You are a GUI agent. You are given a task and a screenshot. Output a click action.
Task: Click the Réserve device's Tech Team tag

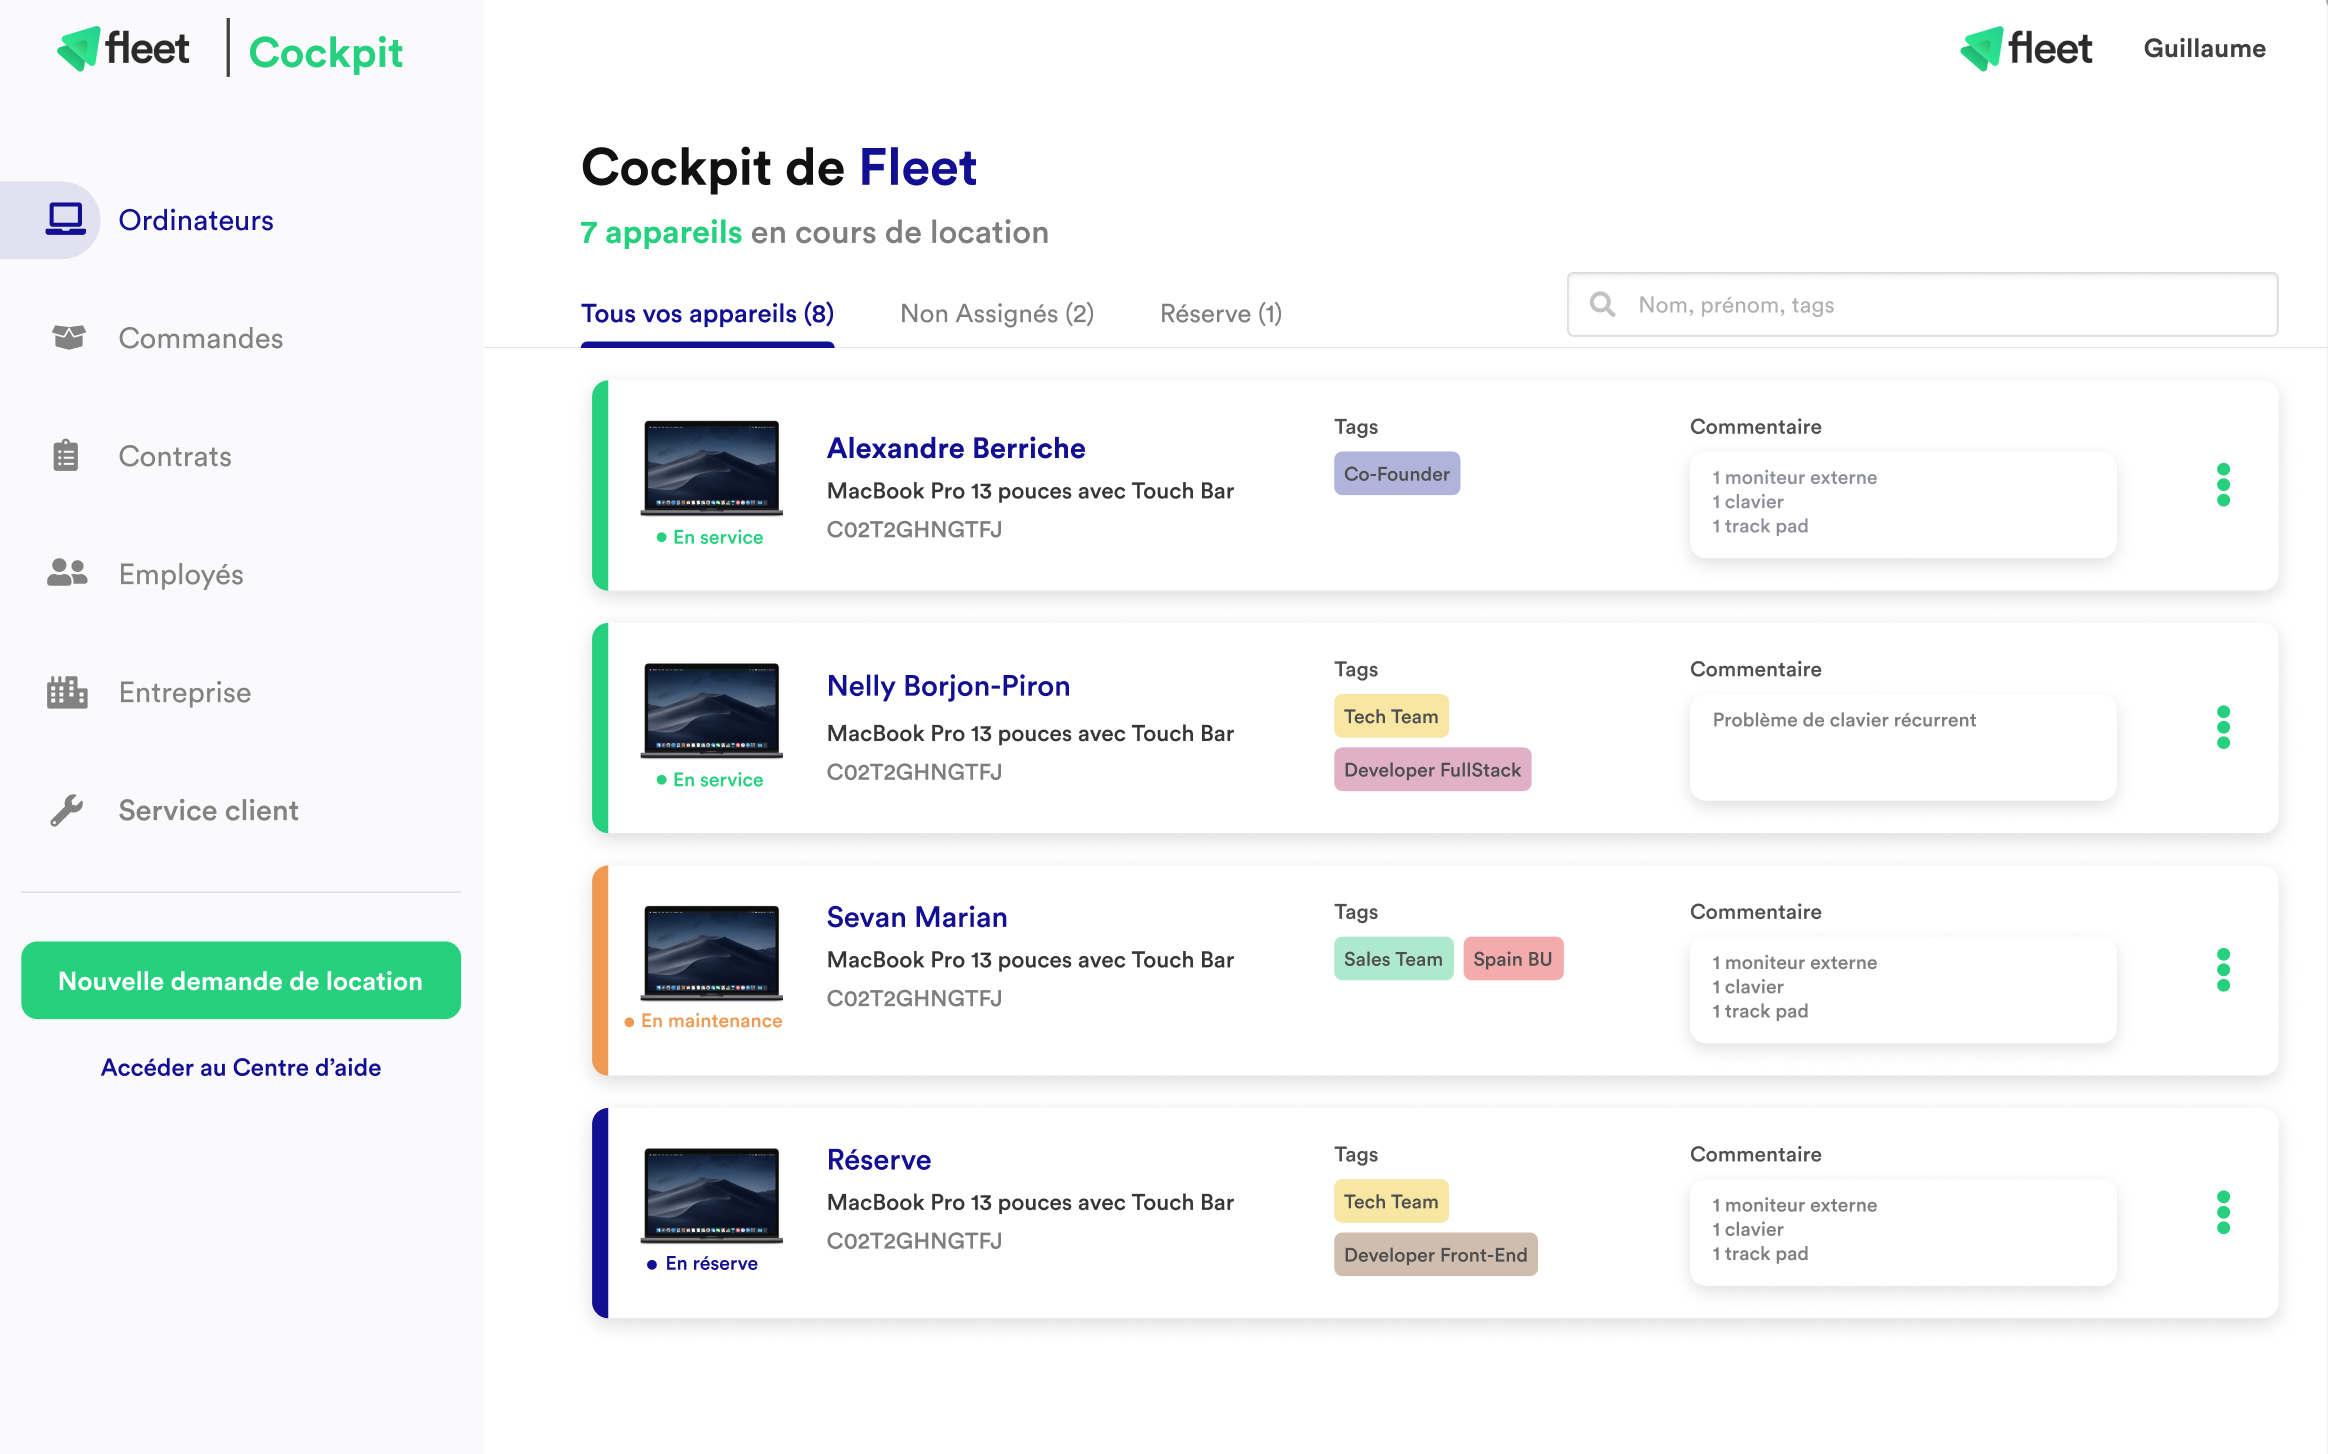click(x=1390, y=1201)
